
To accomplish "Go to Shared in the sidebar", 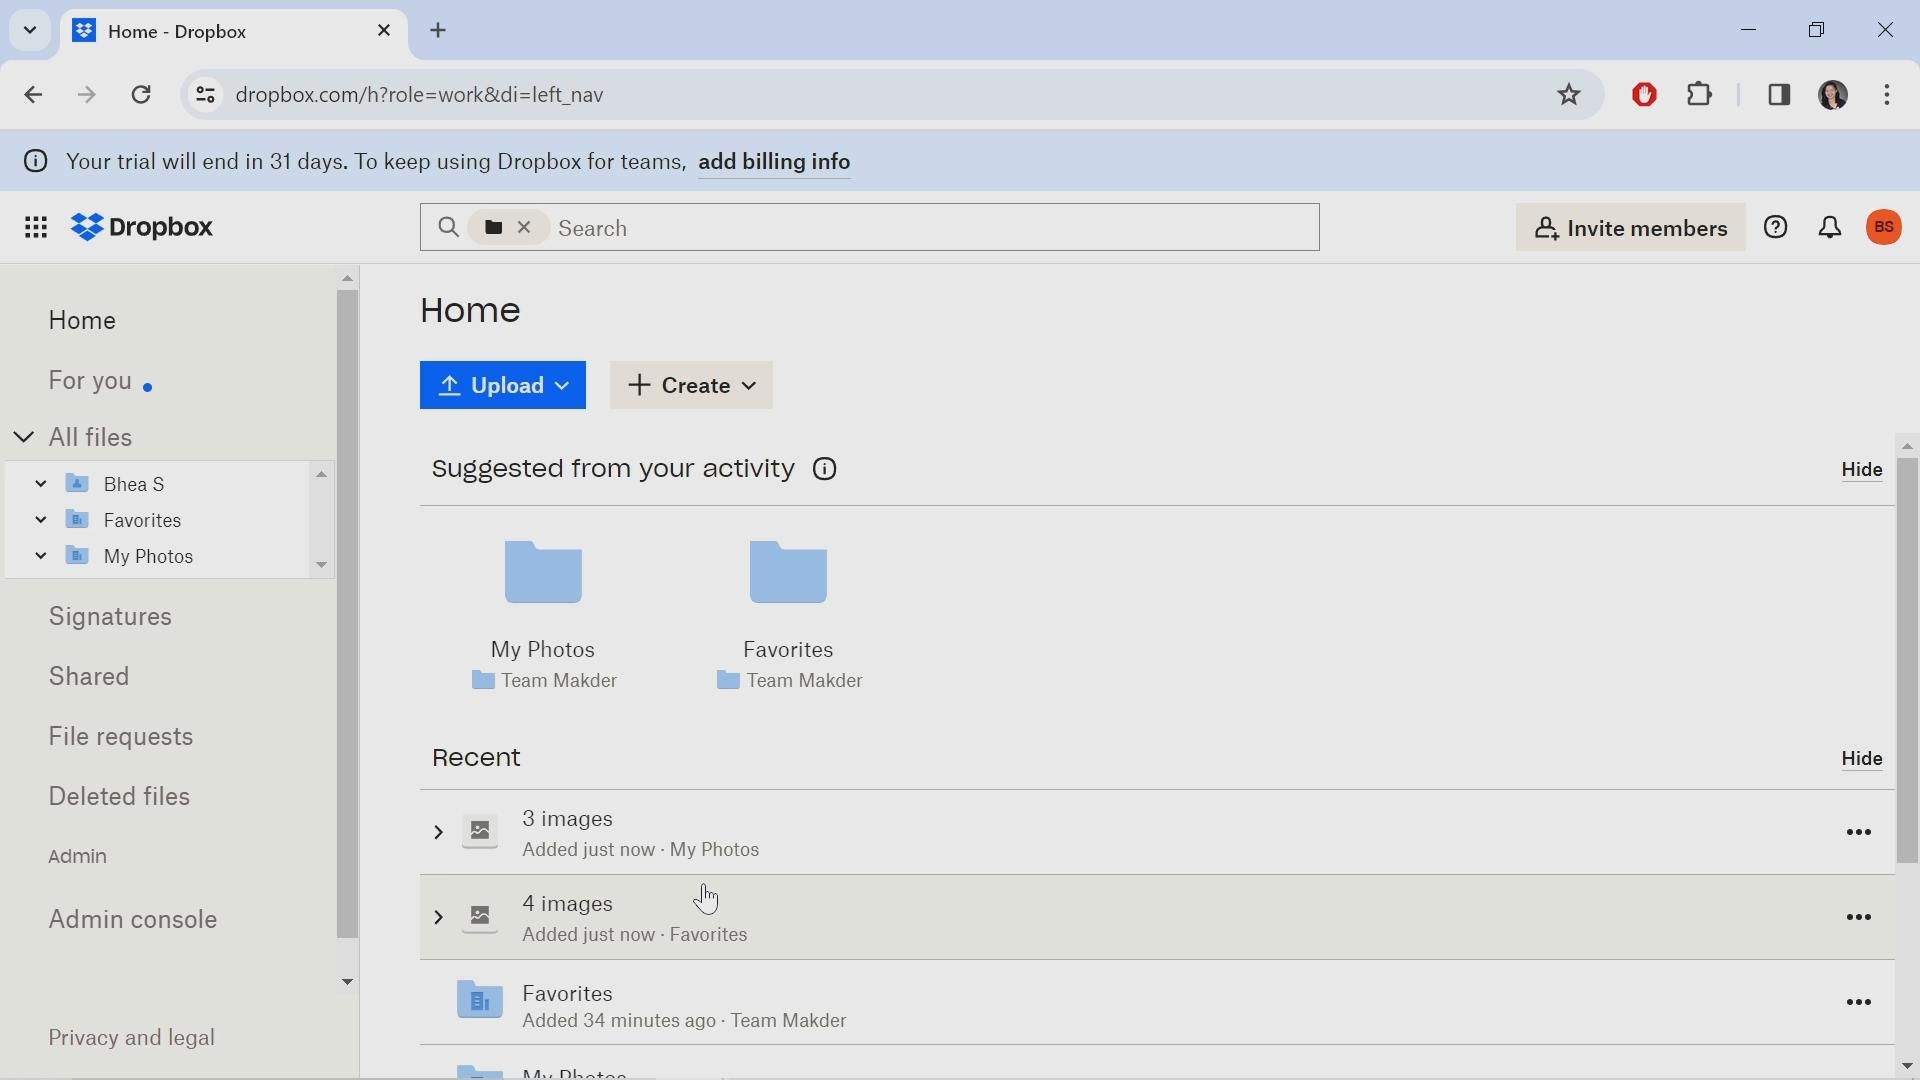I will pos(90,678).
